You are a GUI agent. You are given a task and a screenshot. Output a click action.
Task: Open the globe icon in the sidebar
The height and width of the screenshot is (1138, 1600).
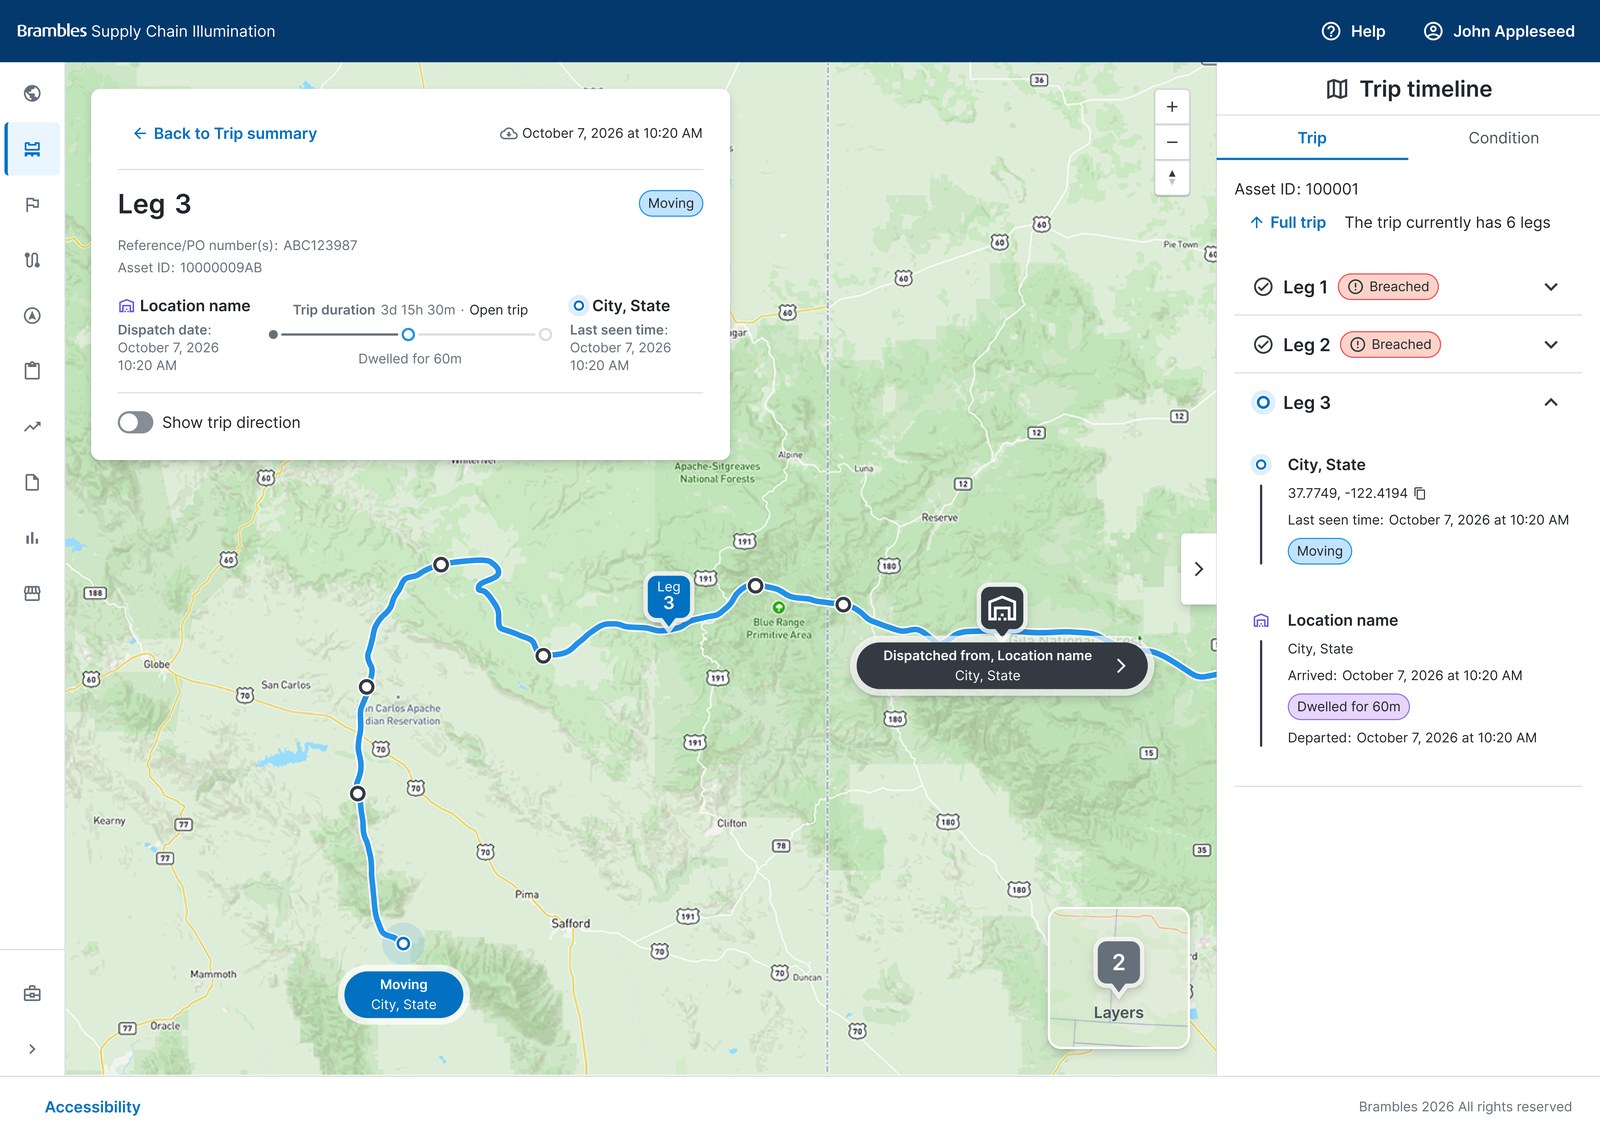click(x=32, y=93)
